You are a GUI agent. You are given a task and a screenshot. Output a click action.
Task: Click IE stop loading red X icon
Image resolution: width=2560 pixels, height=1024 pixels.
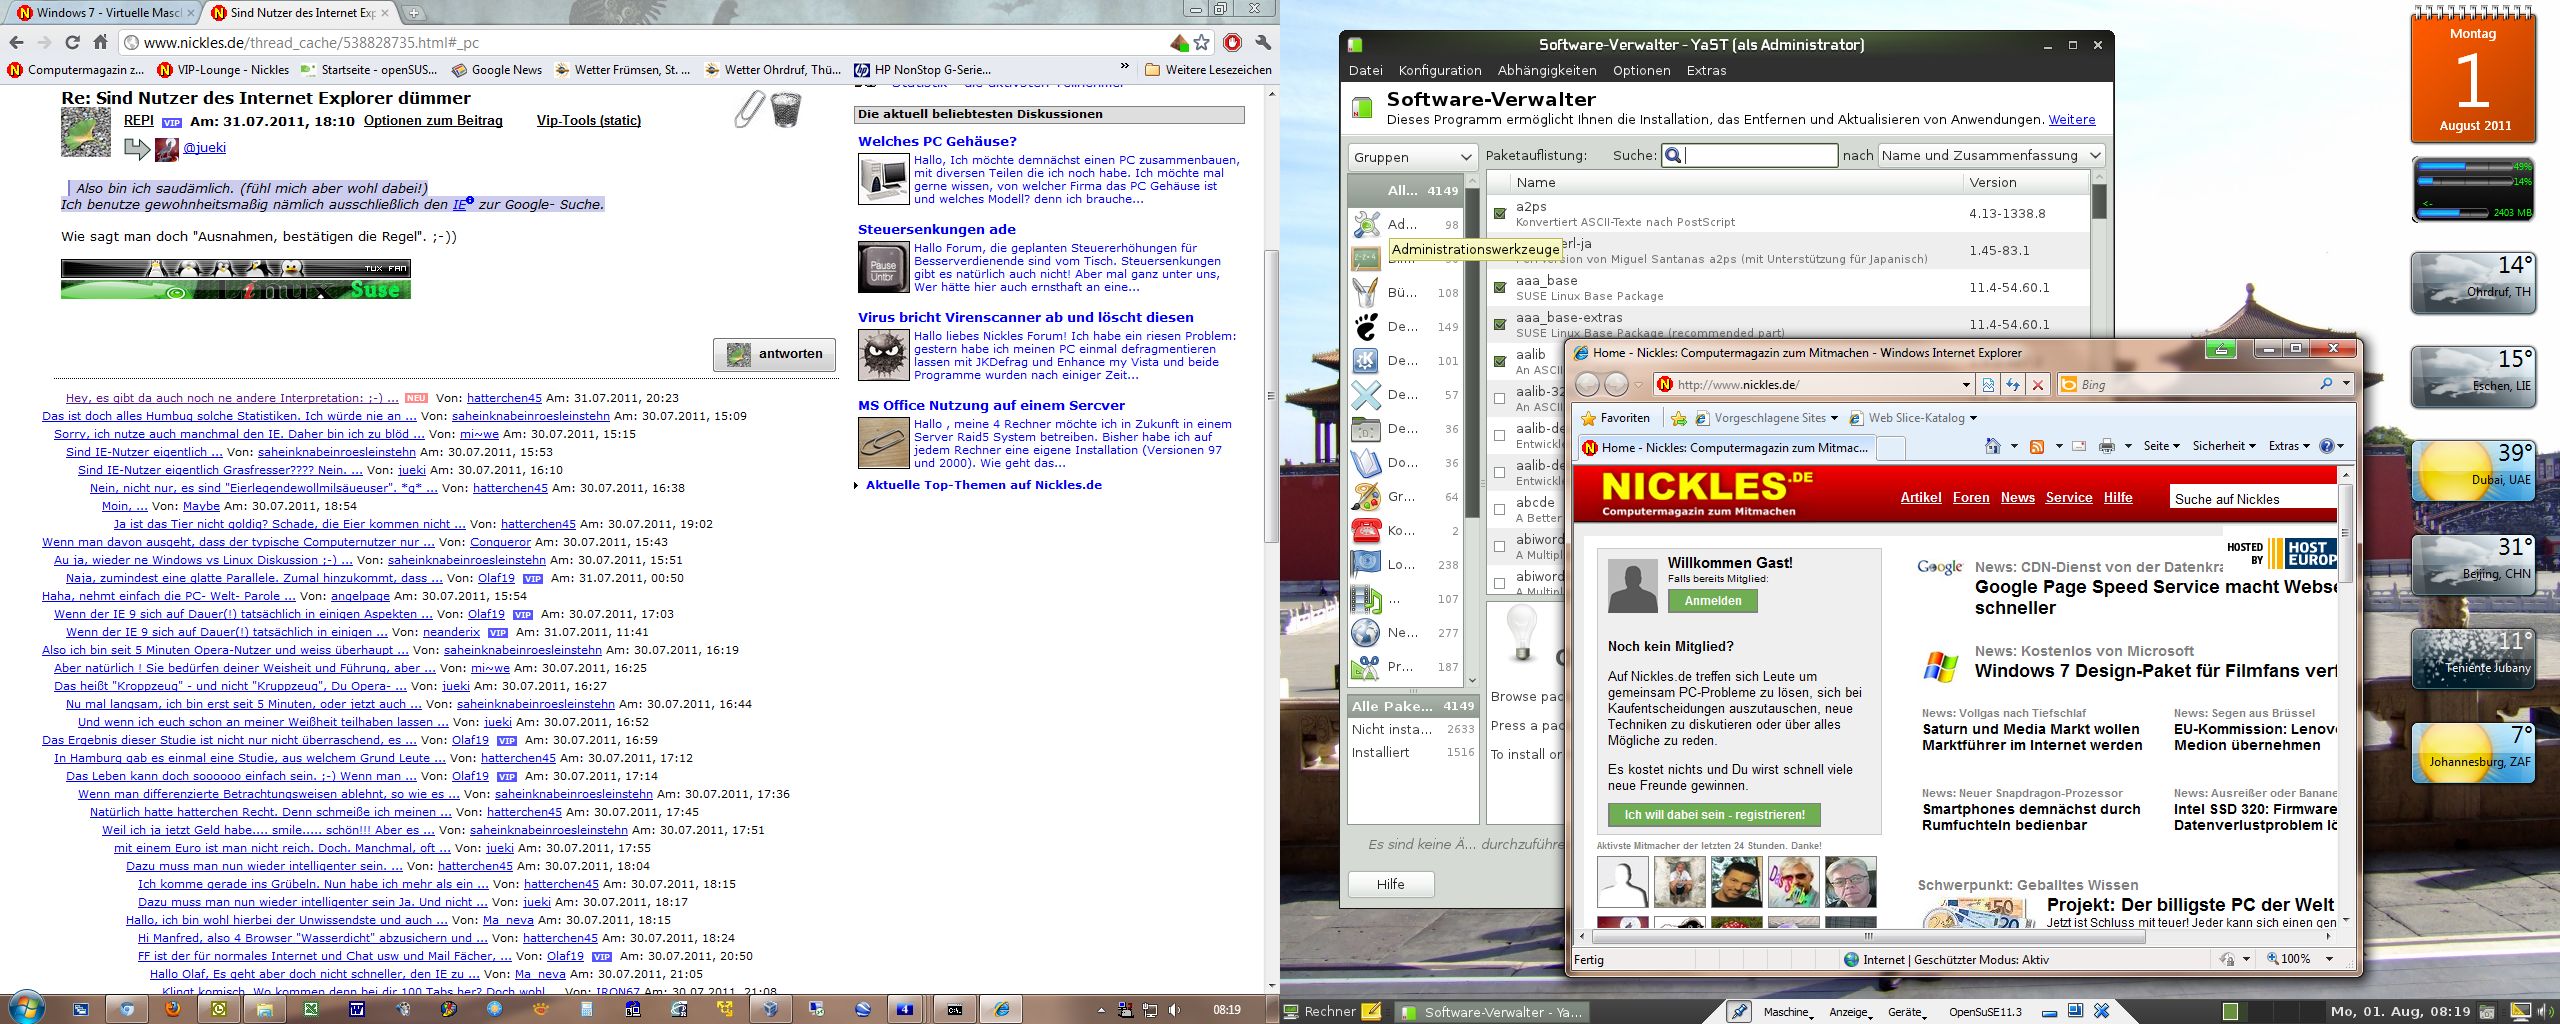(2038, 385)
